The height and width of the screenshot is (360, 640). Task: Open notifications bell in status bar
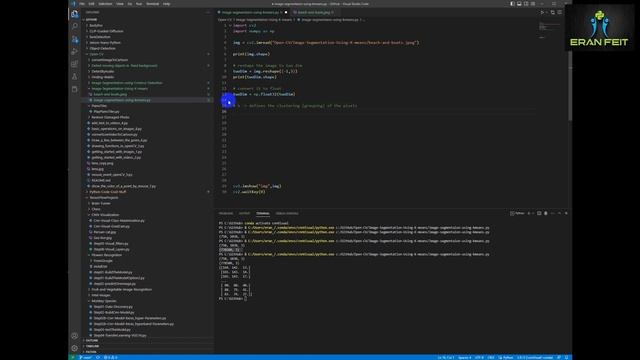tap(566, 358)
